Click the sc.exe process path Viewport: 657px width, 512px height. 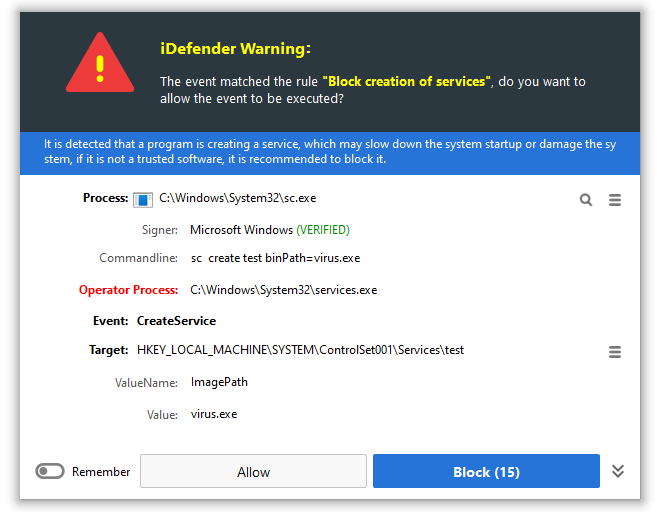click(238, 198)
